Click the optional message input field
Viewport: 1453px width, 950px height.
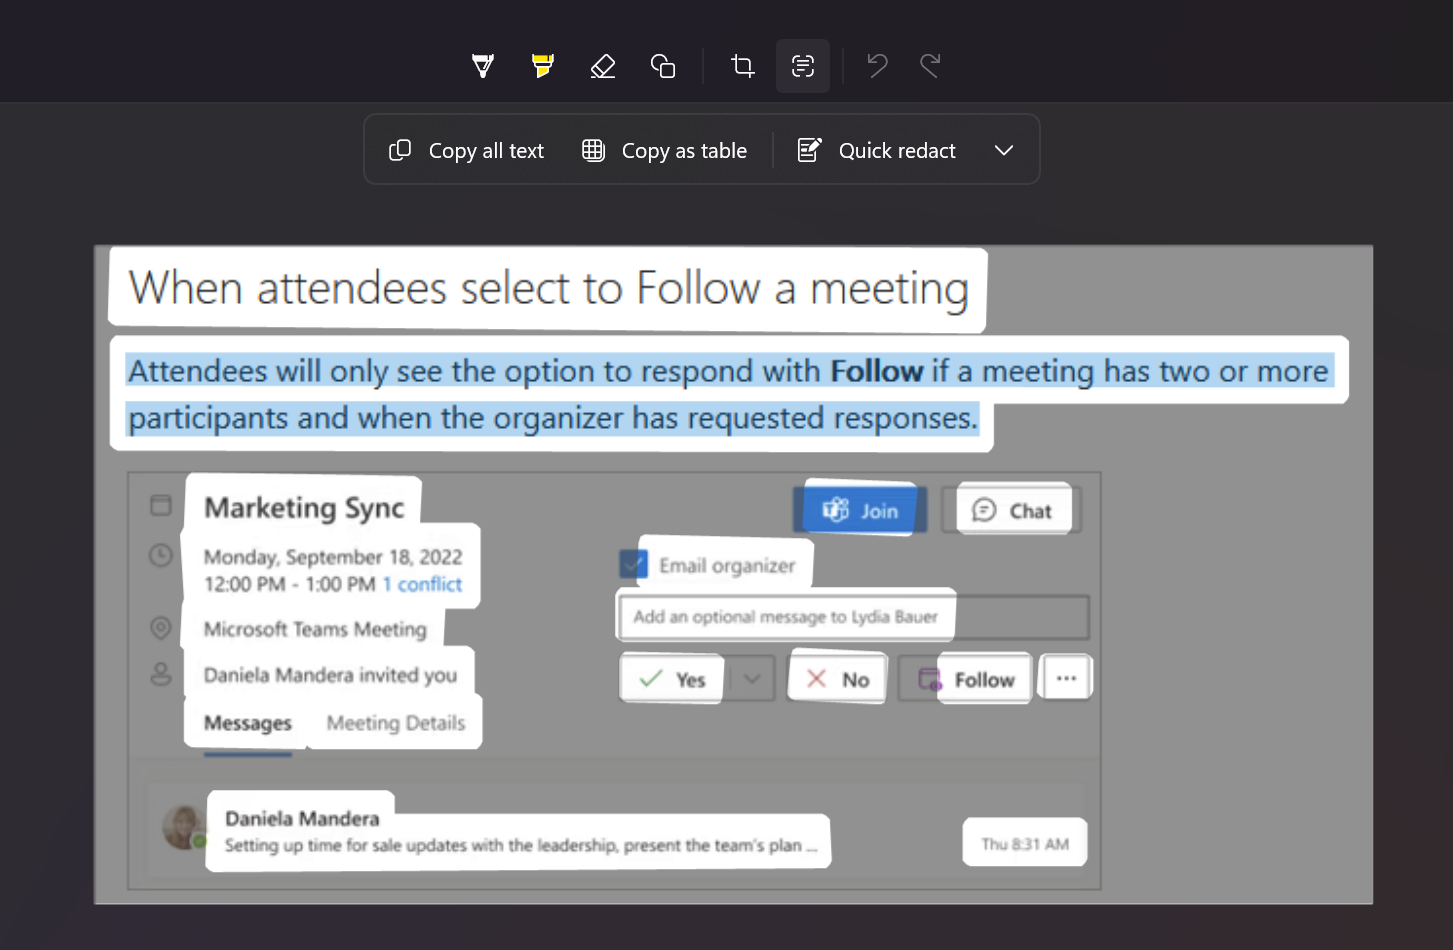click(x=851, y=616)
